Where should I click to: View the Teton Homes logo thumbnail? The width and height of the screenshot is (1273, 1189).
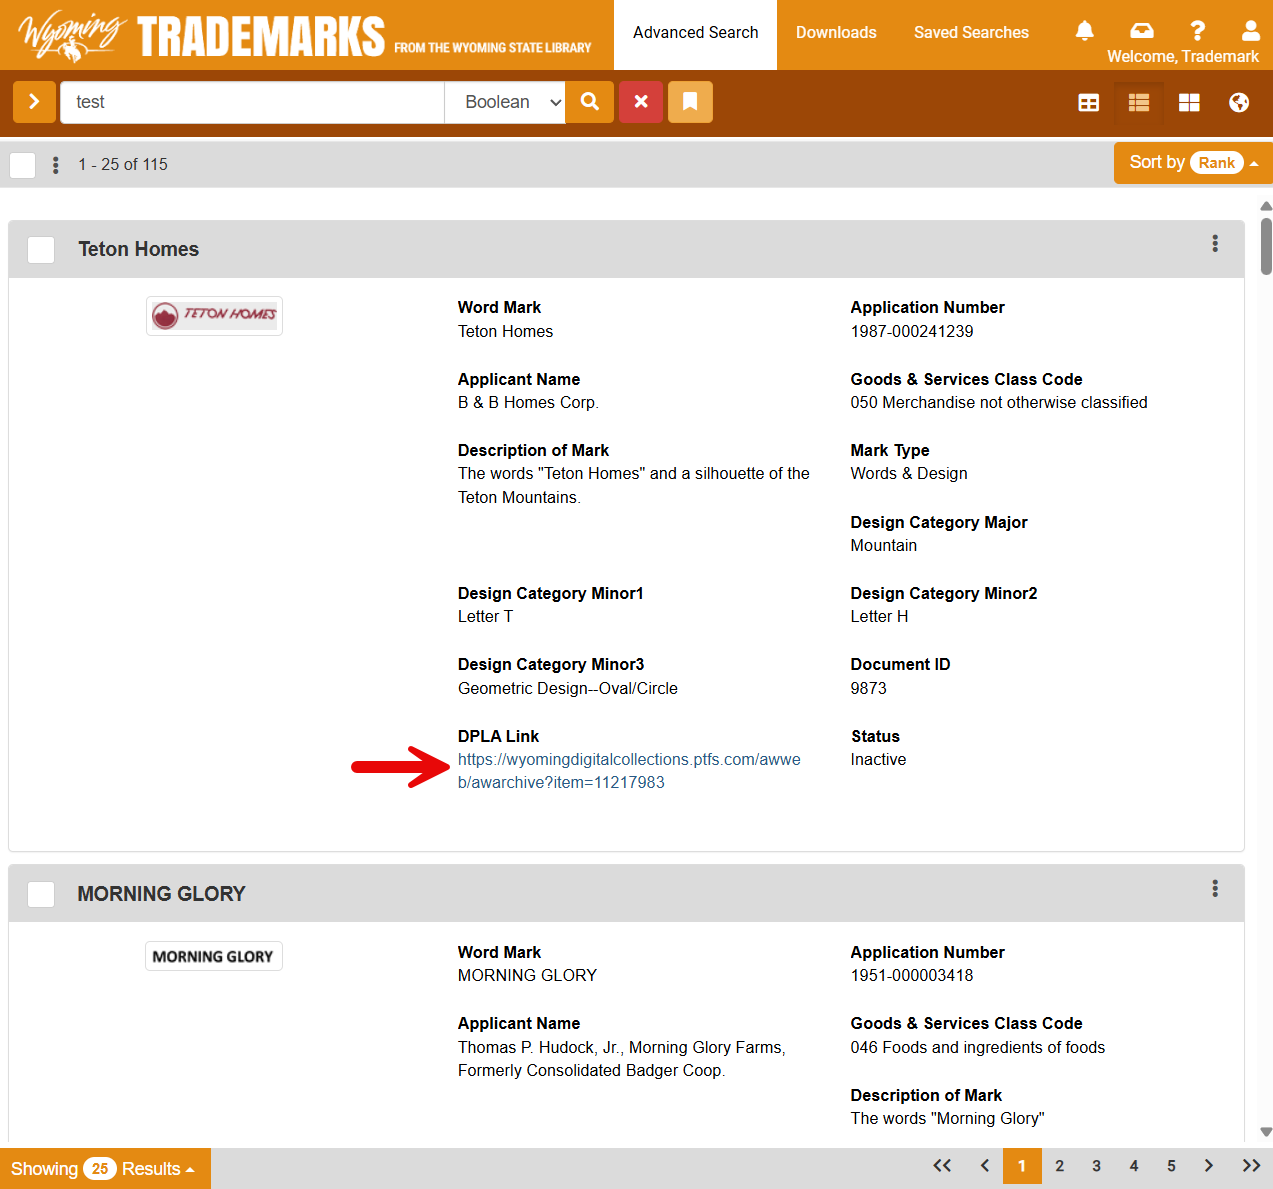click(214, 316)
